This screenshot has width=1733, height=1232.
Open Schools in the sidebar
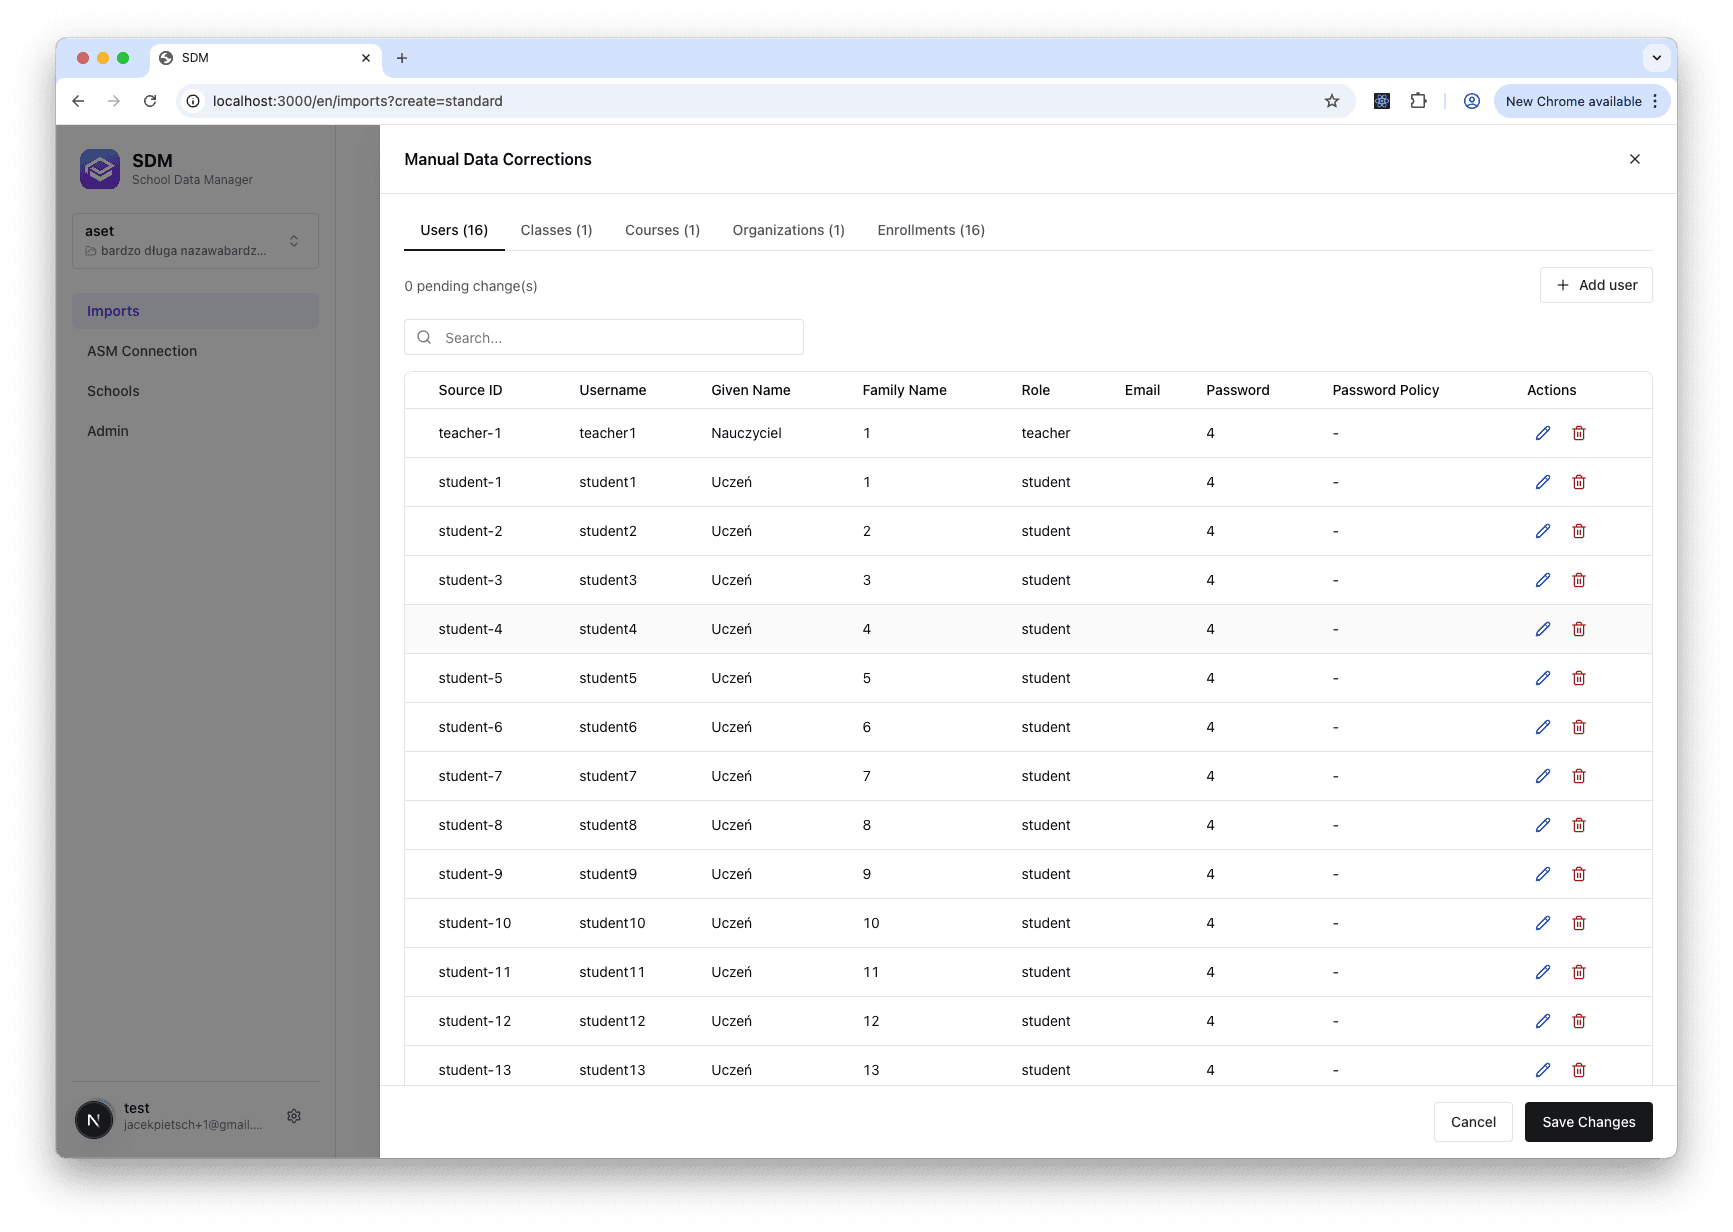click(x=195, y=391)
